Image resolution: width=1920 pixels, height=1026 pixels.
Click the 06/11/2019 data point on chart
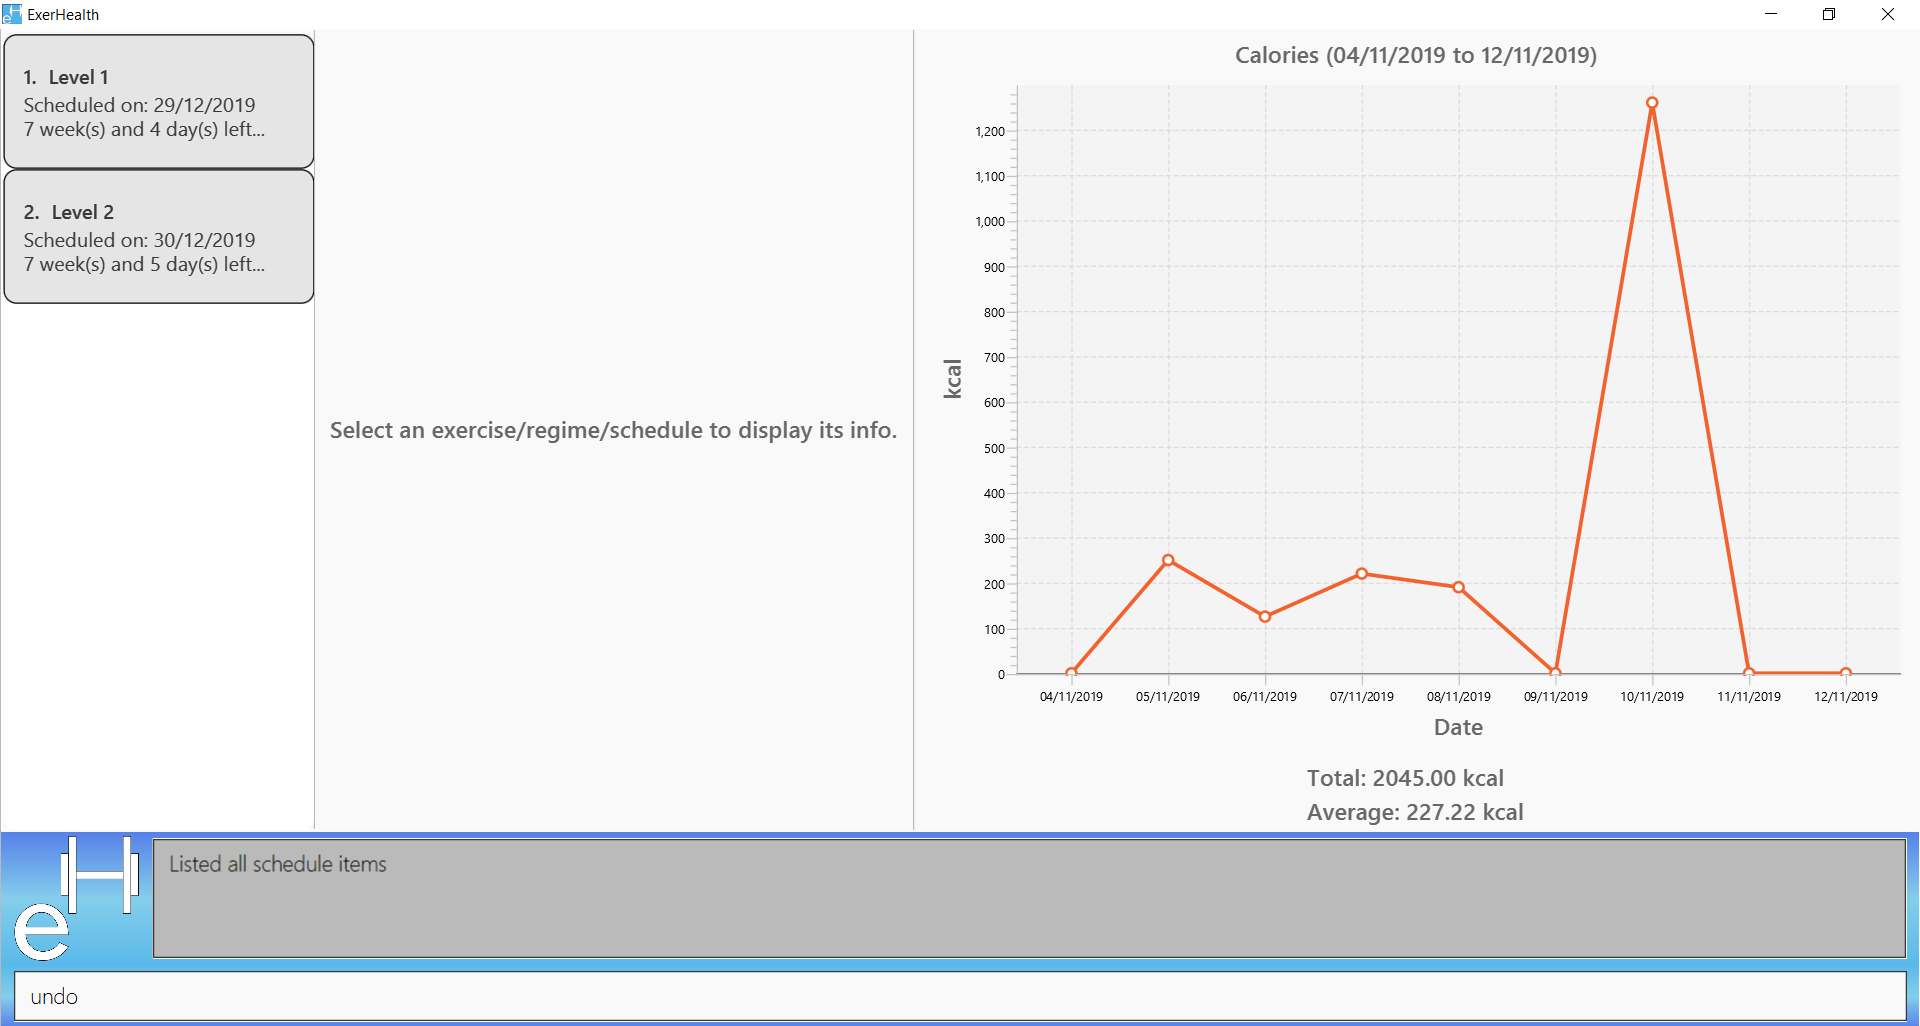point(1265,617)
